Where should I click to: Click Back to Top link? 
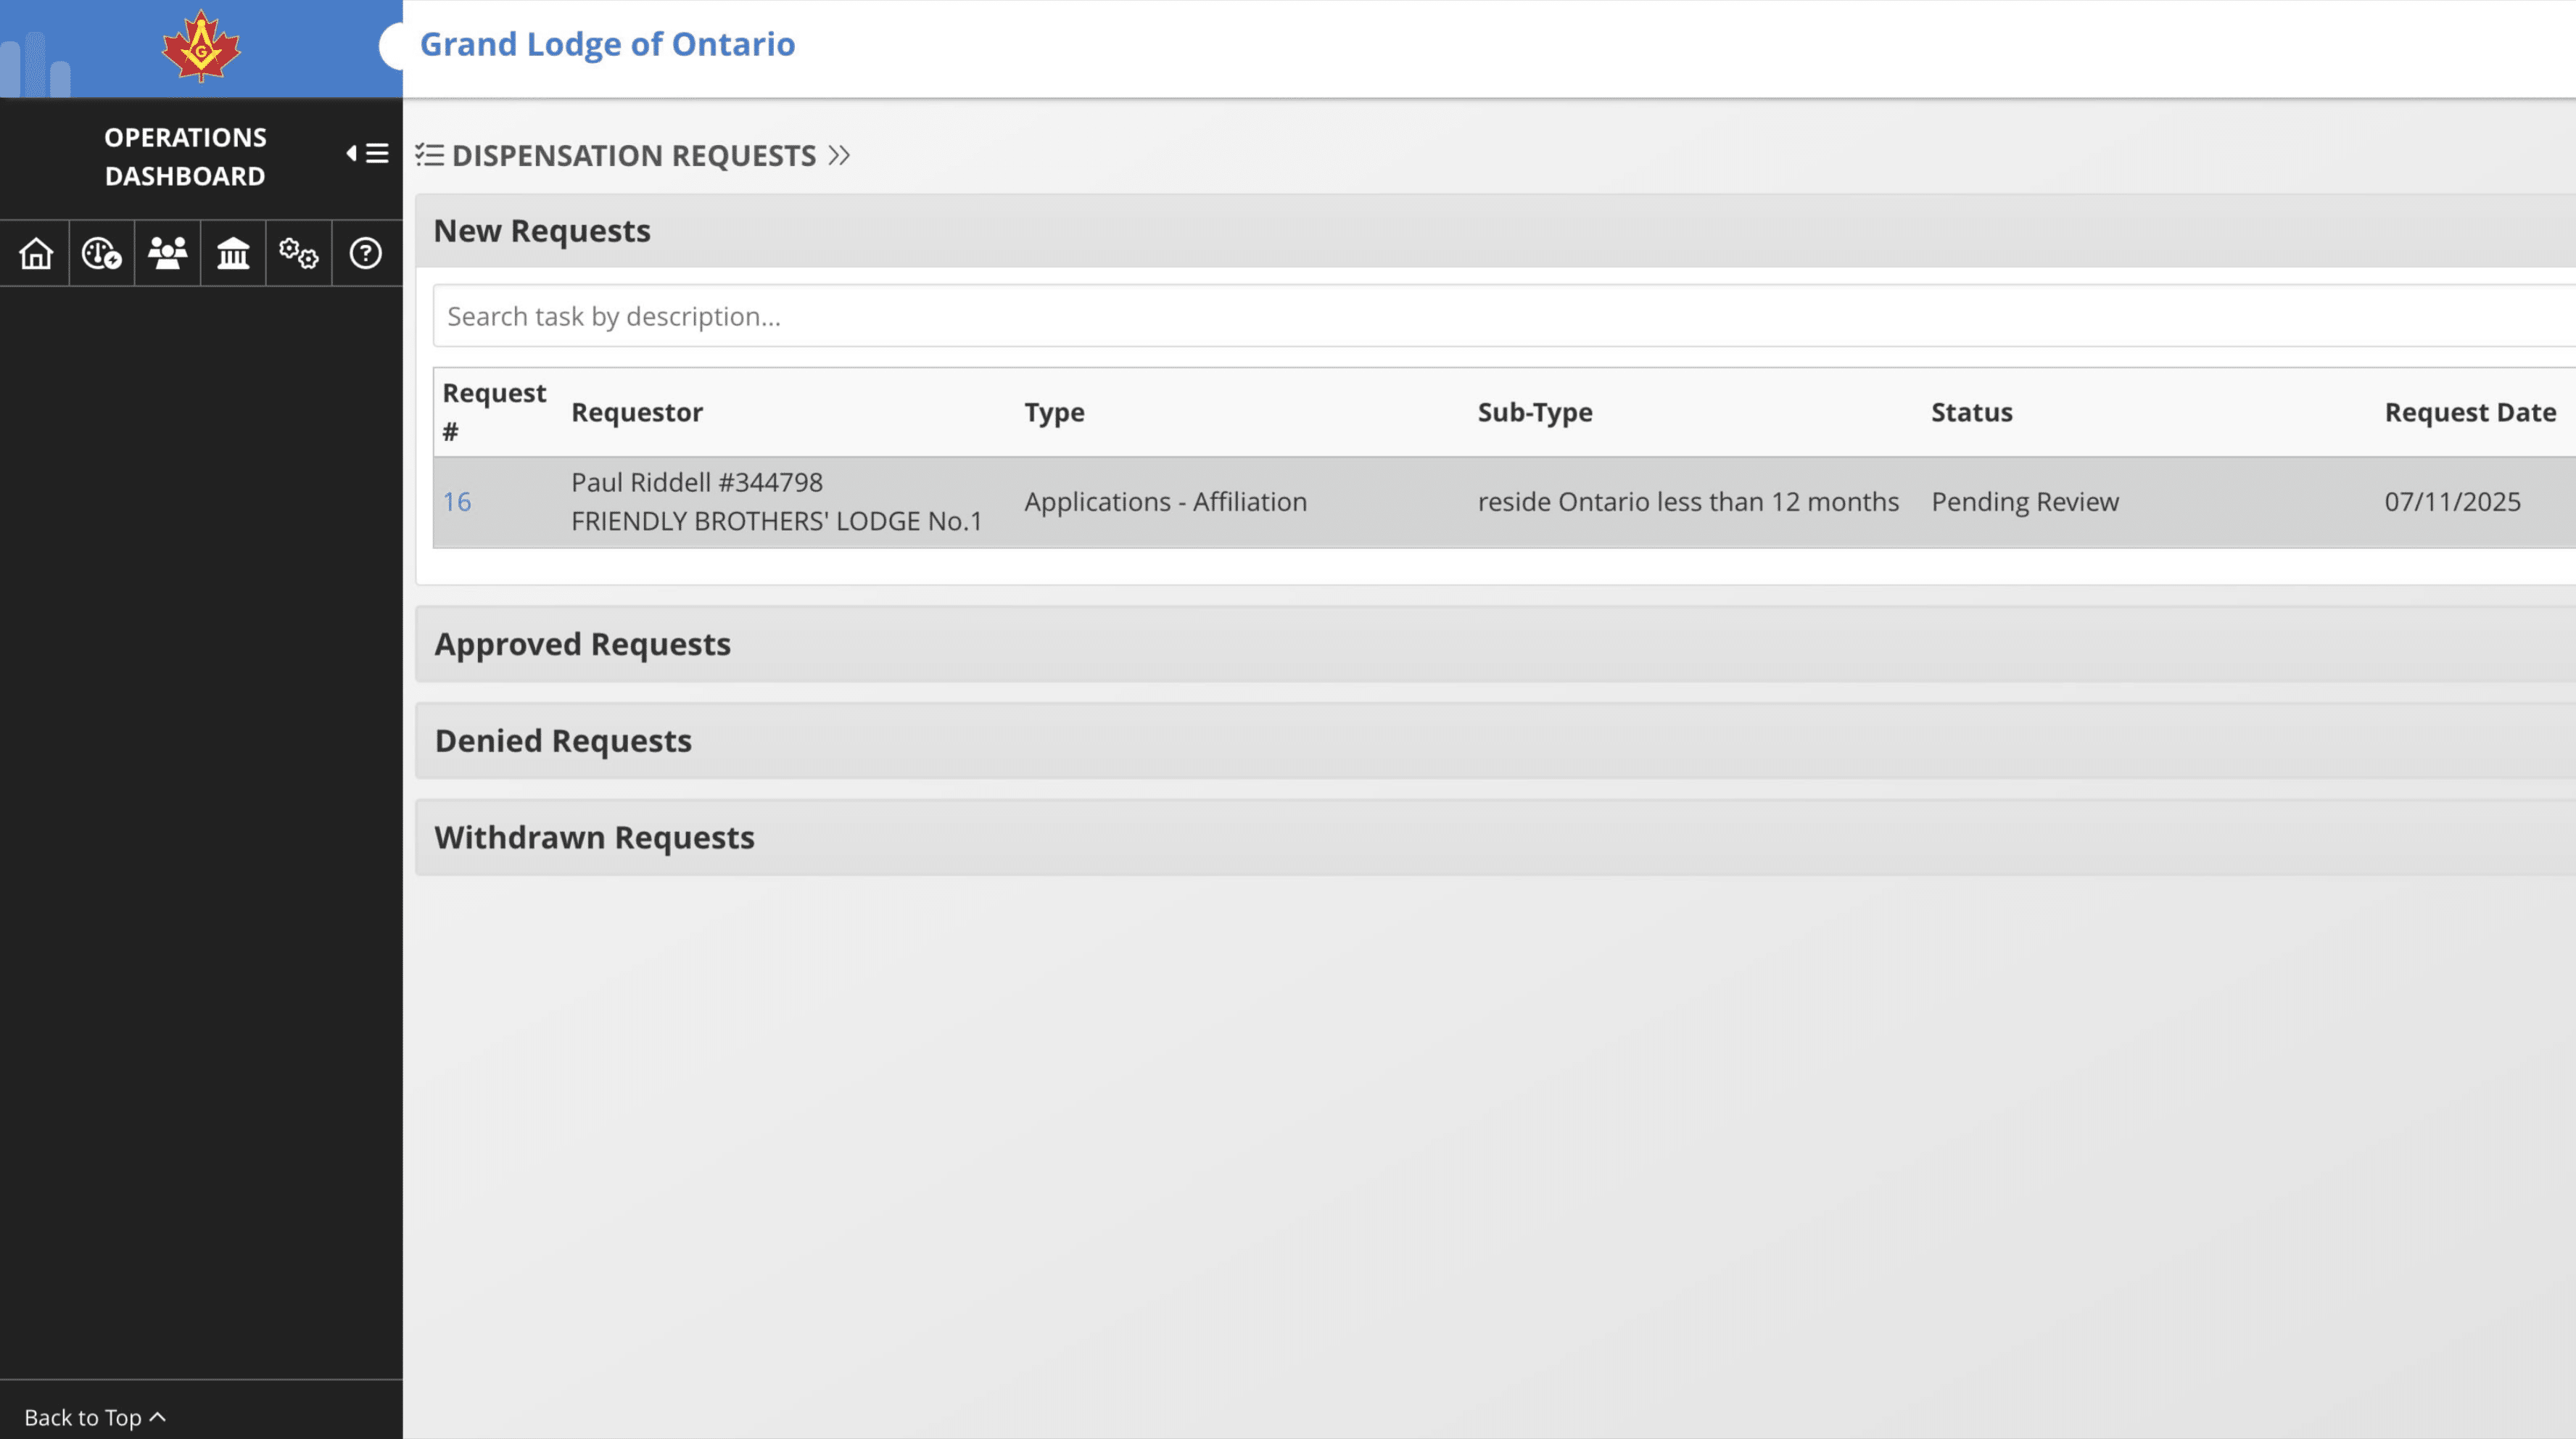point(95,1417)
